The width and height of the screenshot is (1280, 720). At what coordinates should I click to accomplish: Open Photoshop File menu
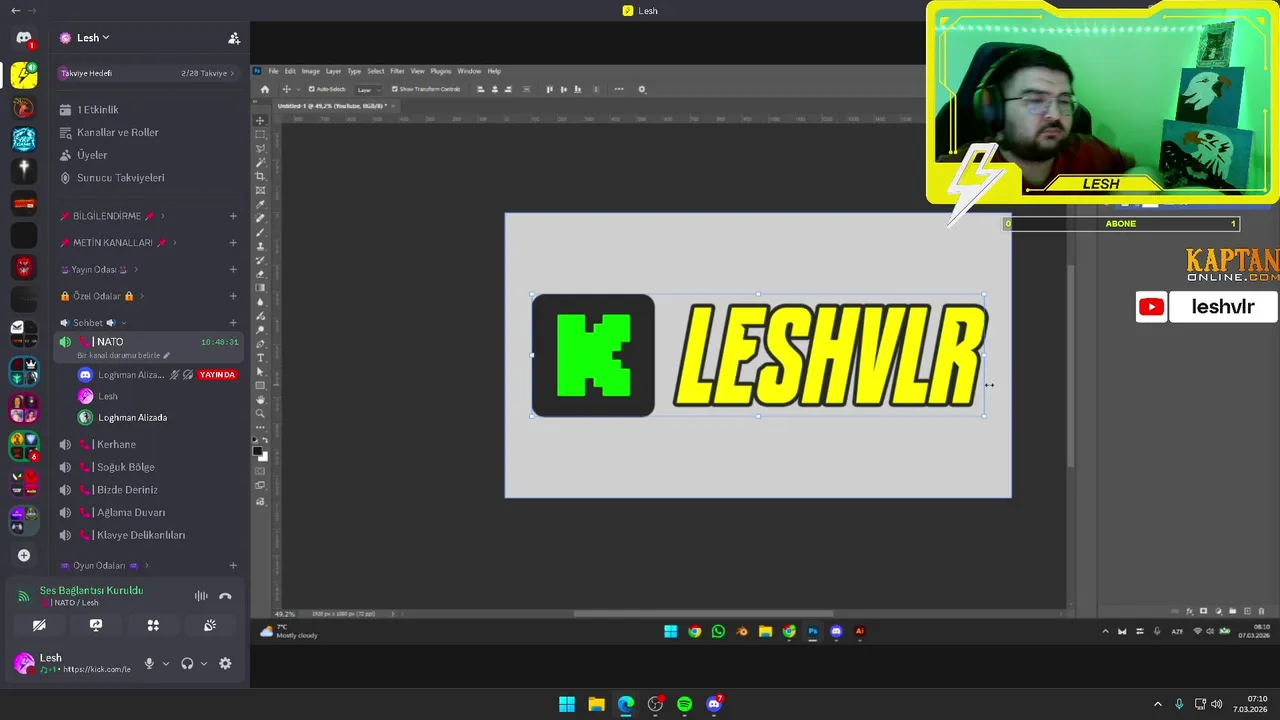[x=273, y=71]
